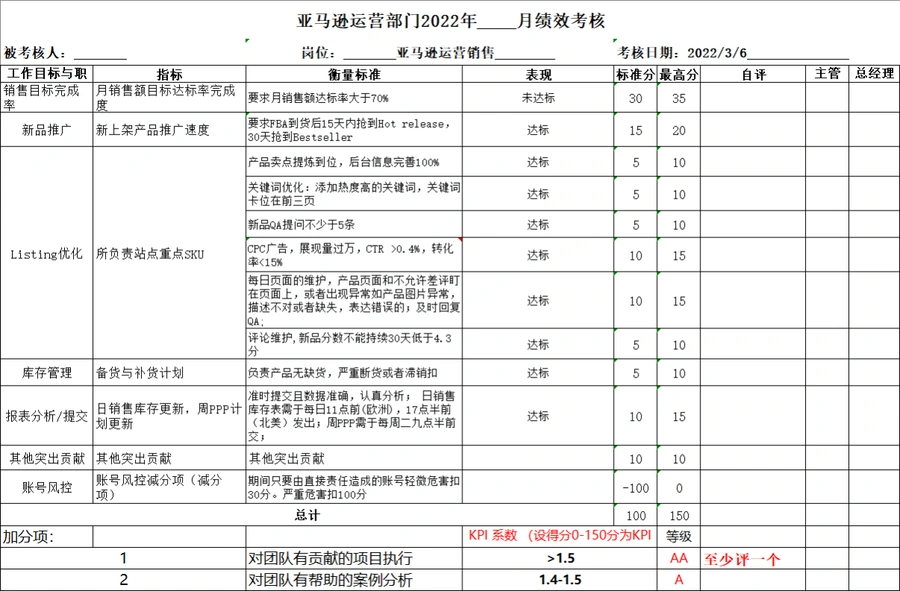This screenshot has height=591, width=900.
Task: Select the 表现 column header
Action: [x=538, y=74]
